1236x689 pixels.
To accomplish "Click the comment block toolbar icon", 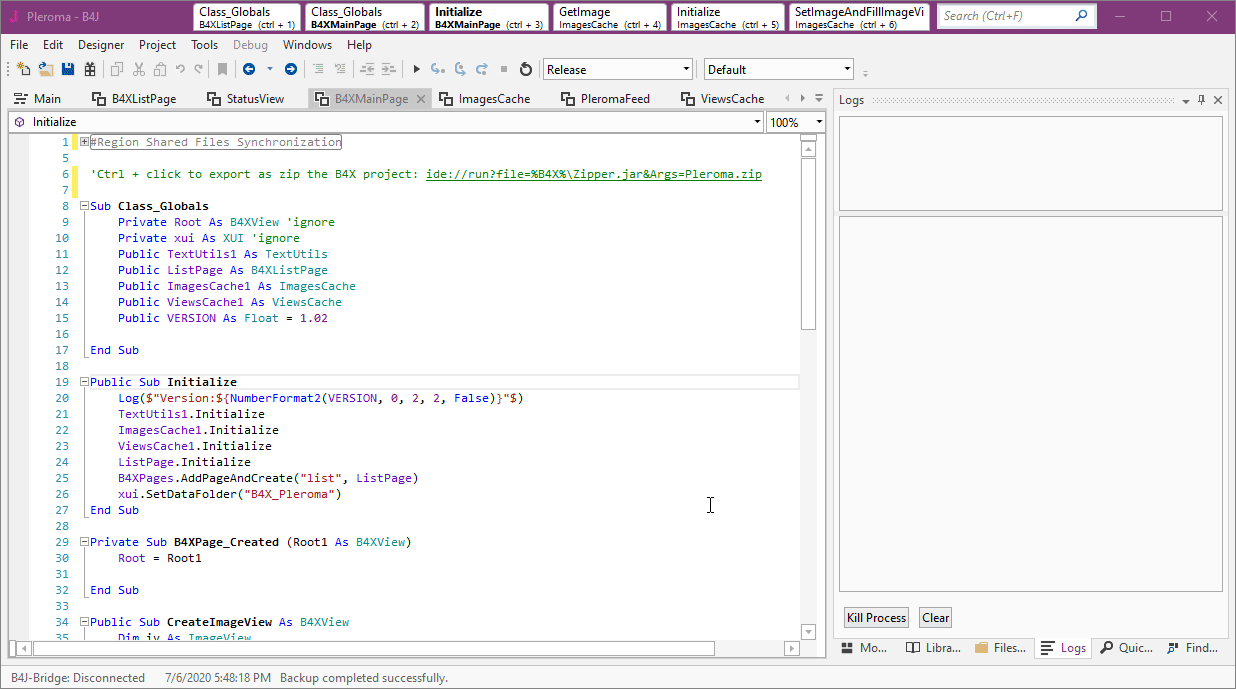I will click(x=318, y=69).
